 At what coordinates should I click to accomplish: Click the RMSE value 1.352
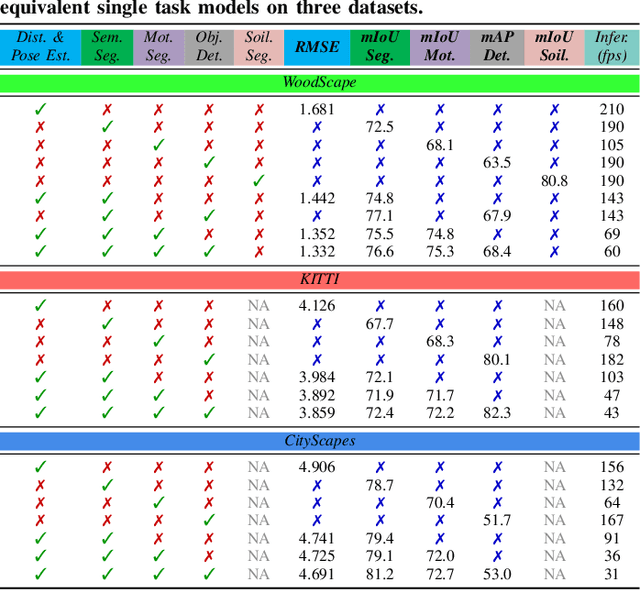point(317,234)
